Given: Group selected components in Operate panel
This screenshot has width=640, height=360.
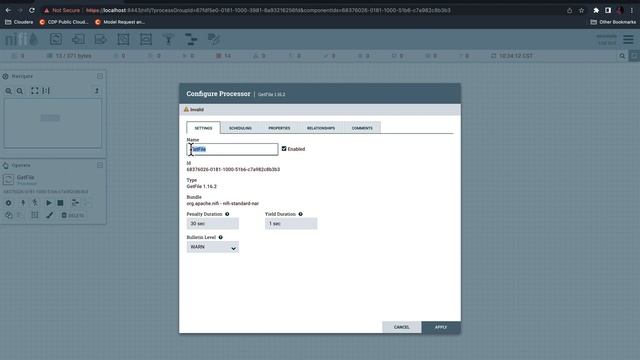Looking at the screenshot, I should click(x=35, y=215).
